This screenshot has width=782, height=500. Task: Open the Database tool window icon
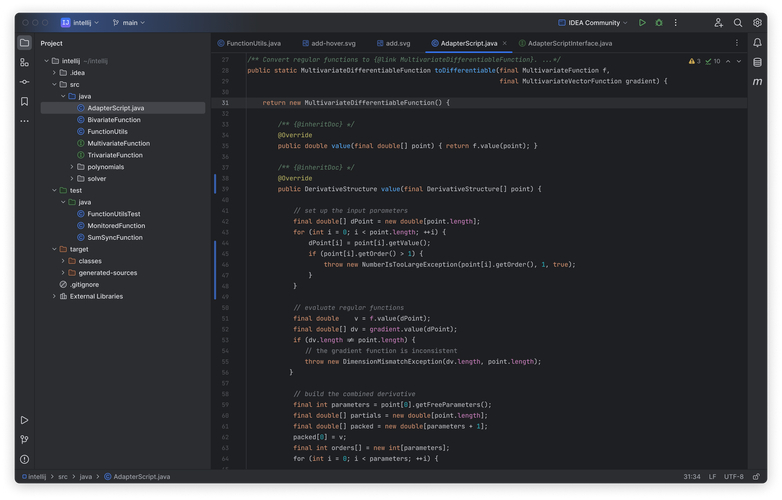pyautogui.click(x=757, y=62)
